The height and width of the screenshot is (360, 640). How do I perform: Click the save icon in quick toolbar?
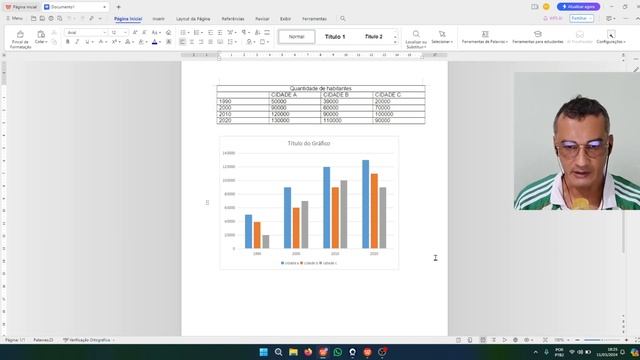[x=42, y=18]
